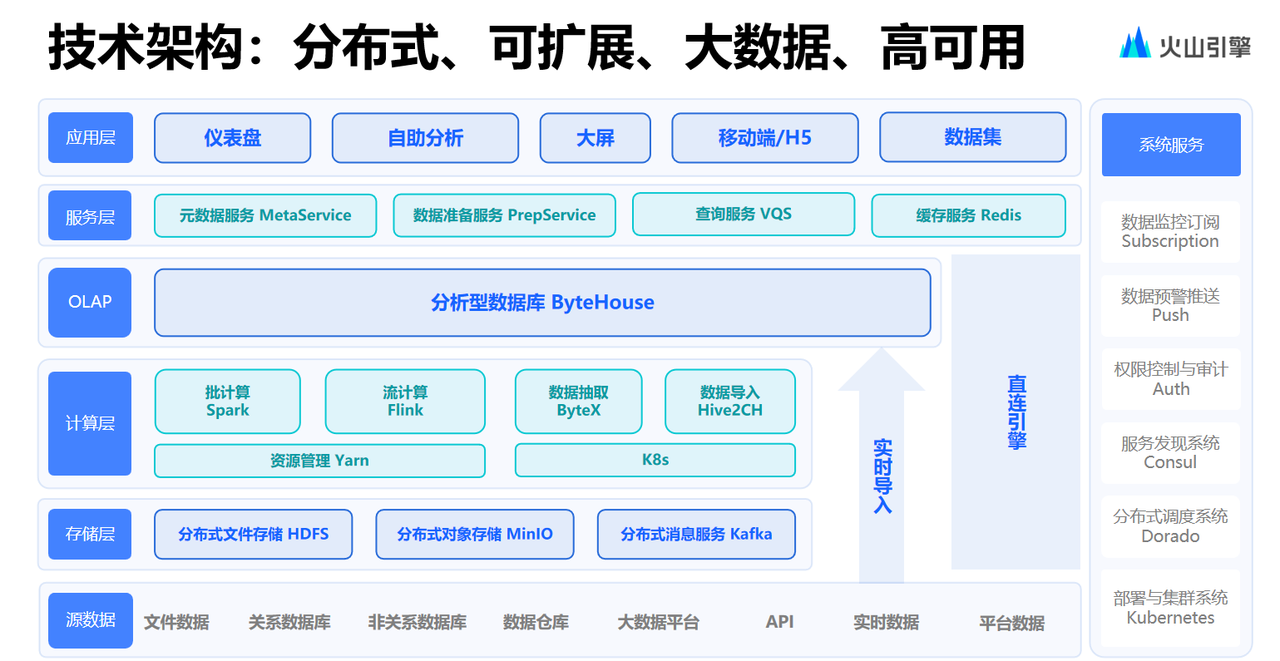Select 服务发现系统 Consul card
Screen dimensions: 1280x661
pyautogui.click(x=1171, y=452)
